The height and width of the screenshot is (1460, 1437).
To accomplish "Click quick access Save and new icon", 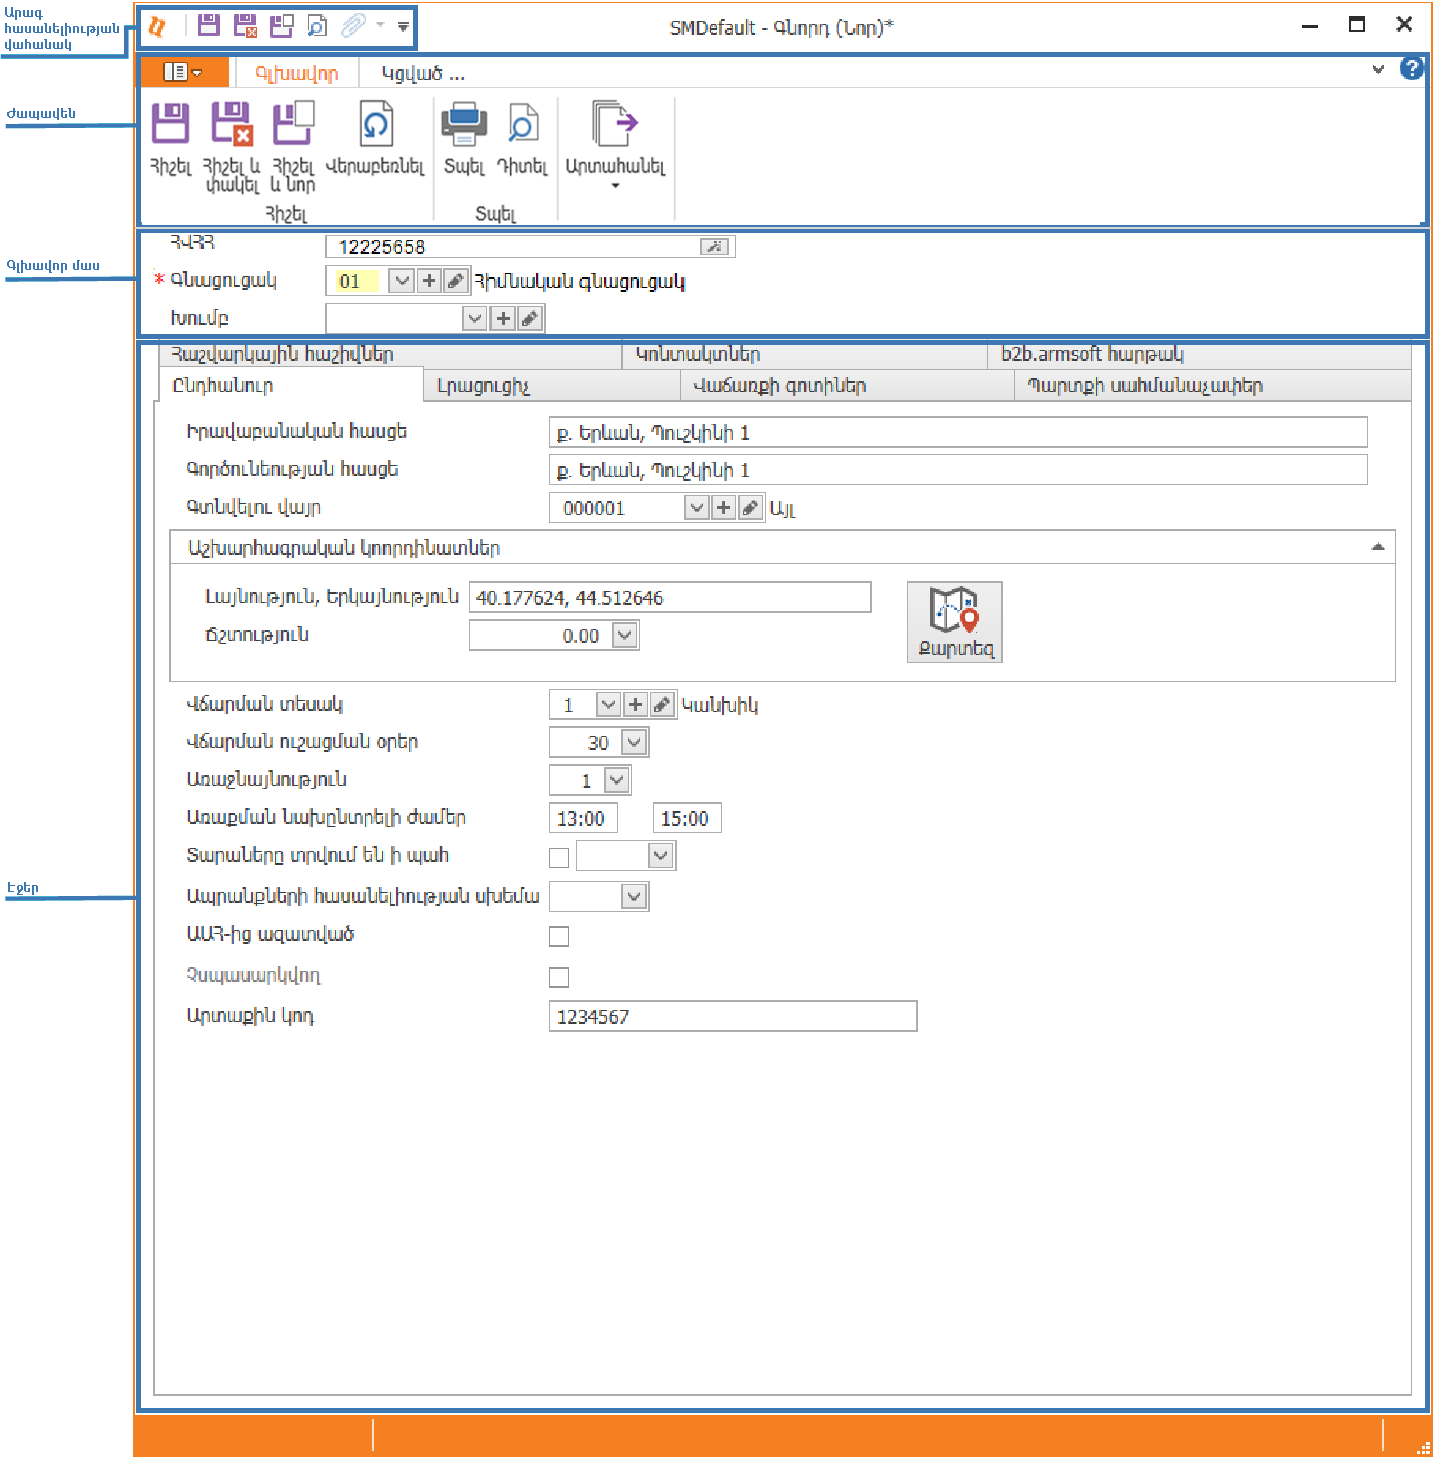I will point(282,26).
